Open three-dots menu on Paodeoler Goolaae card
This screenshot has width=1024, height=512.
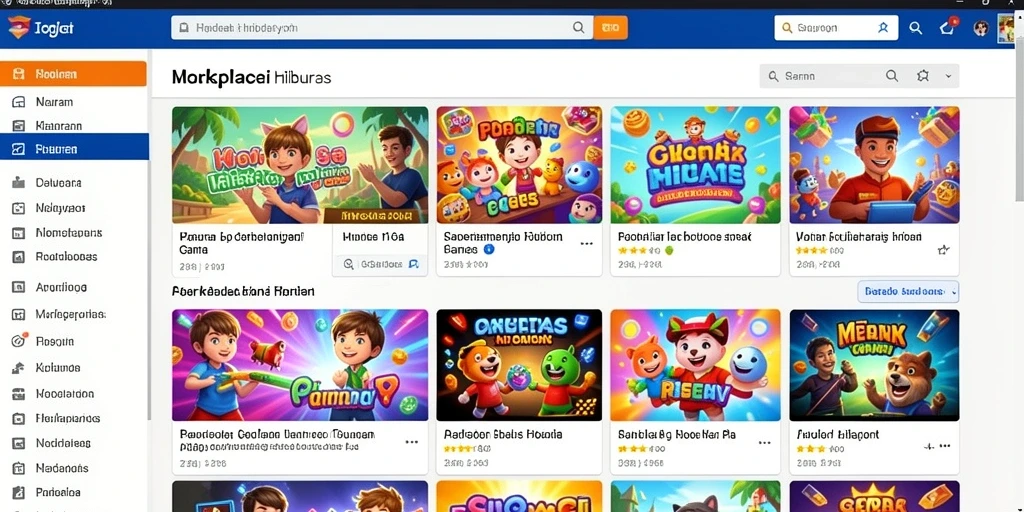(411, 442)
